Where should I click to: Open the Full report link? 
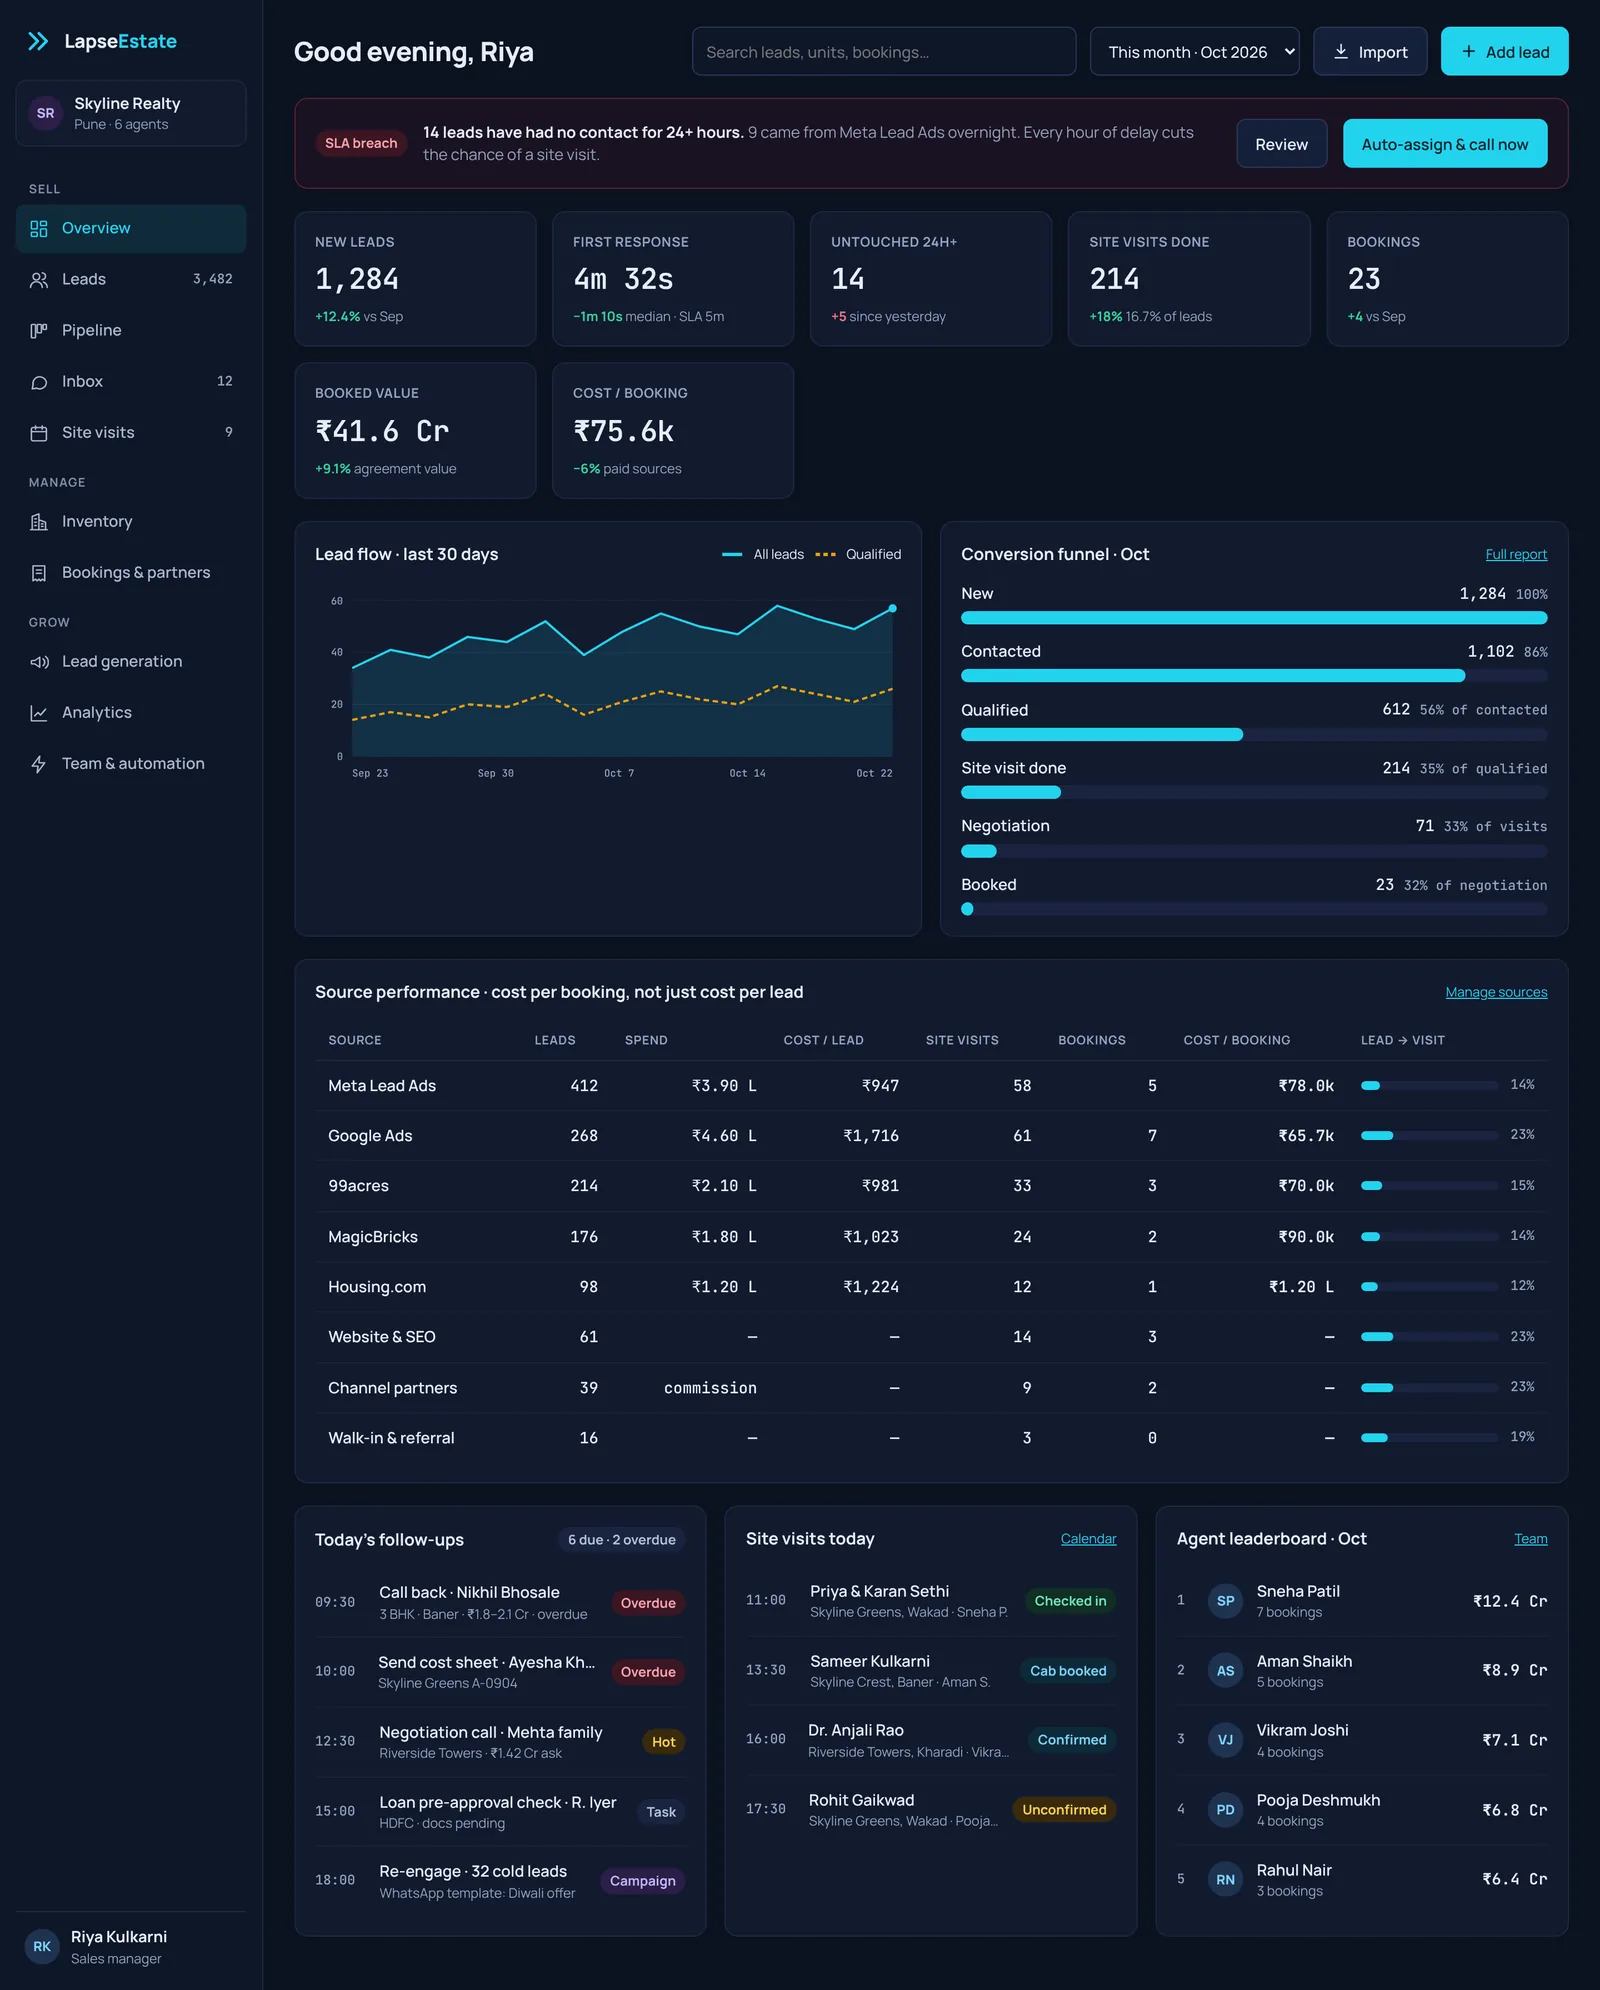pyautogui.click(x=1516, y=554)
